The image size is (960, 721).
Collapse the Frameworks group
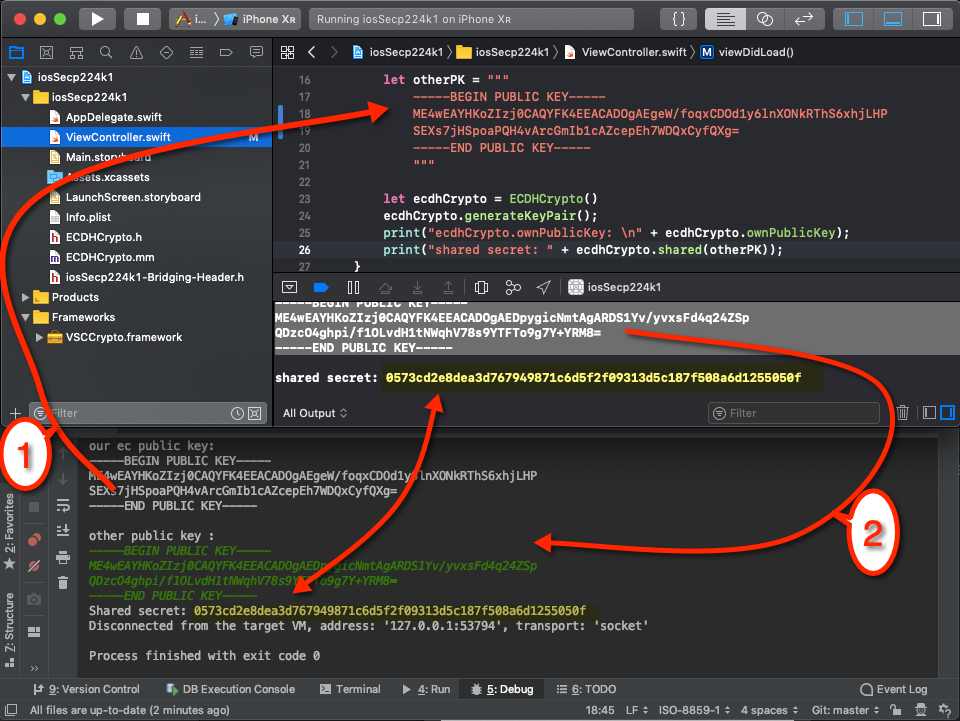point(25,317)
